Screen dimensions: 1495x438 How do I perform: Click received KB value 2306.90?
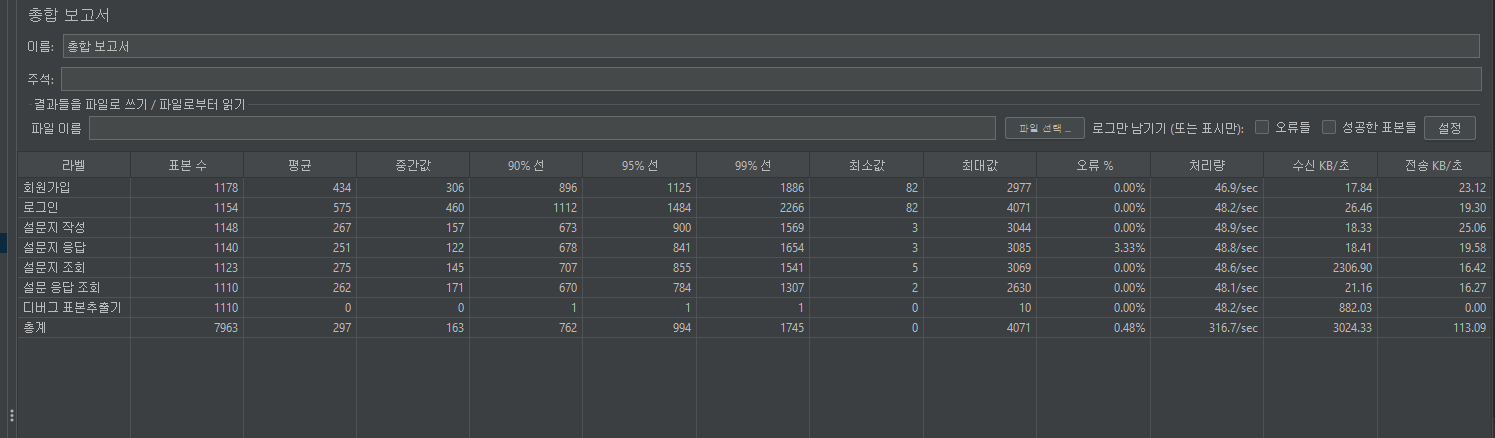click(1351, 267)
